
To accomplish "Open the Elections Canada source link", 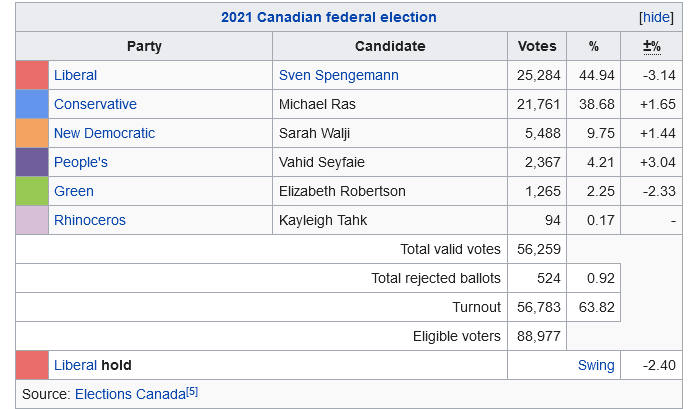I will click(x=130, y=394).
